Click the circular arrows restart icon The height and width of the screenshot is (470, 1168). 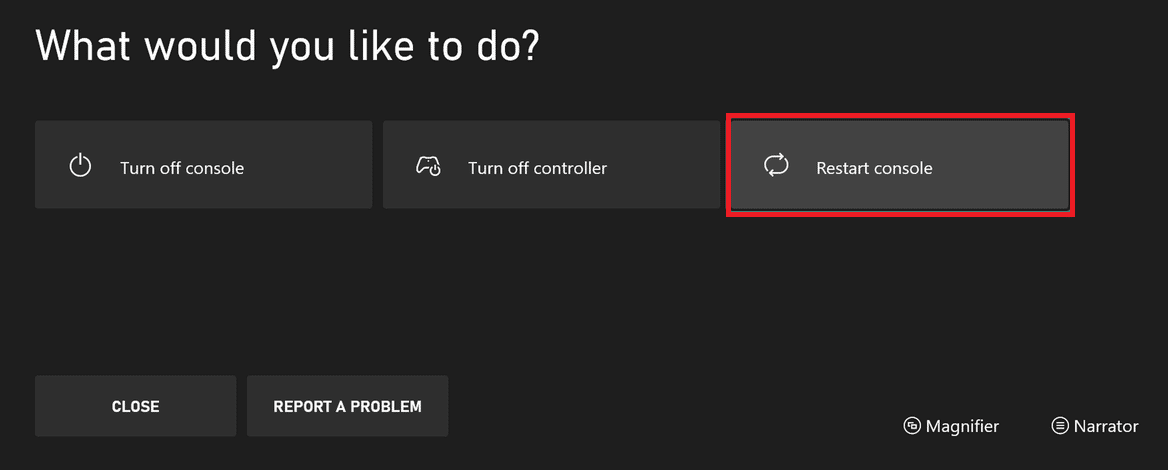776,166
